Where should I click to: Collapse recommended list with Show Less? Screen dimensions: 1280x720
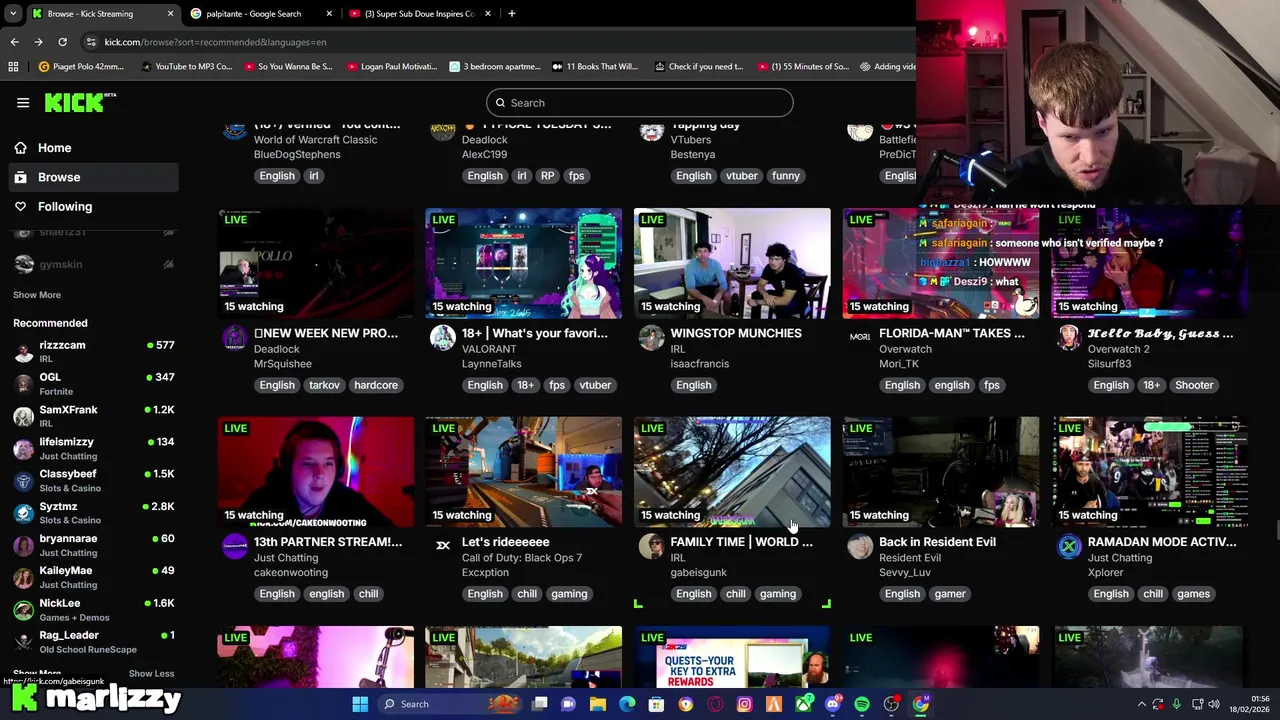151,674
